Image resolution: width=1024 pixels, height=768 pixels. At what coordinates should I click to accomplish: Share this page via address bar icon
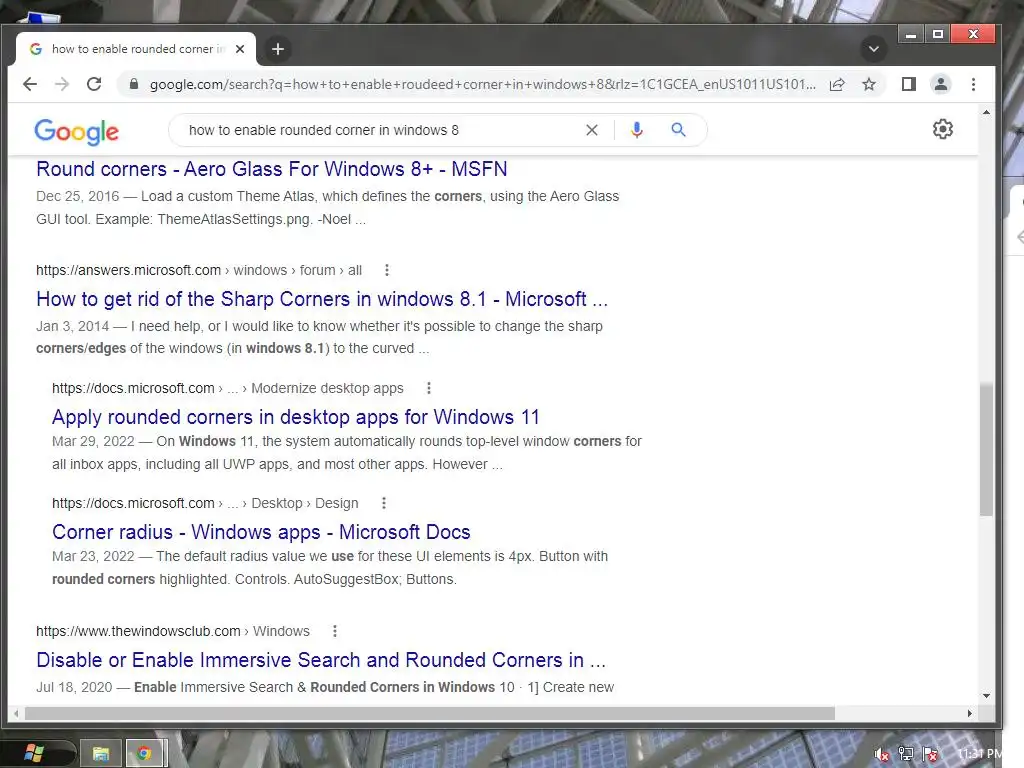[837, 84]
